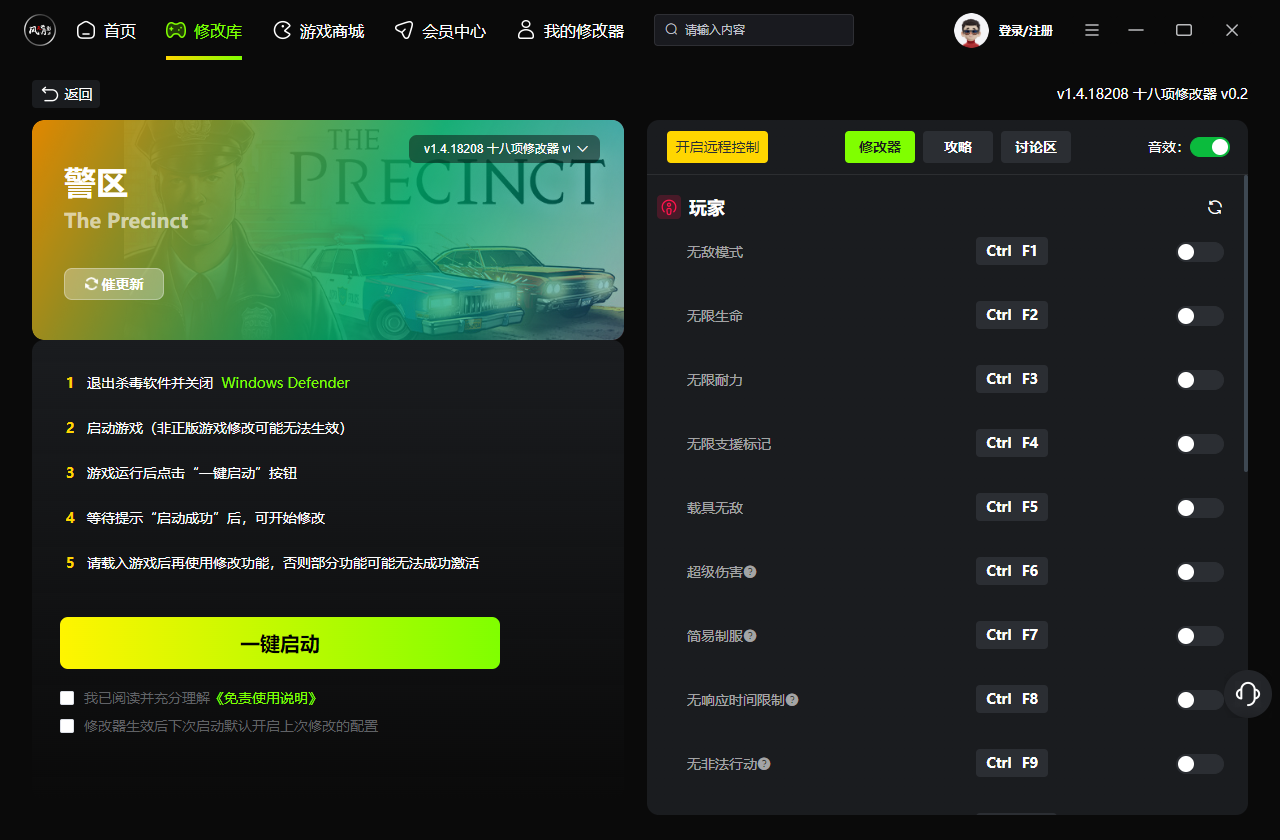This screenshot has height=840, width=1280.
Task: Click Ctrl F4 hotkey for 无限支援标记
Action: [x=1012, y=443]
